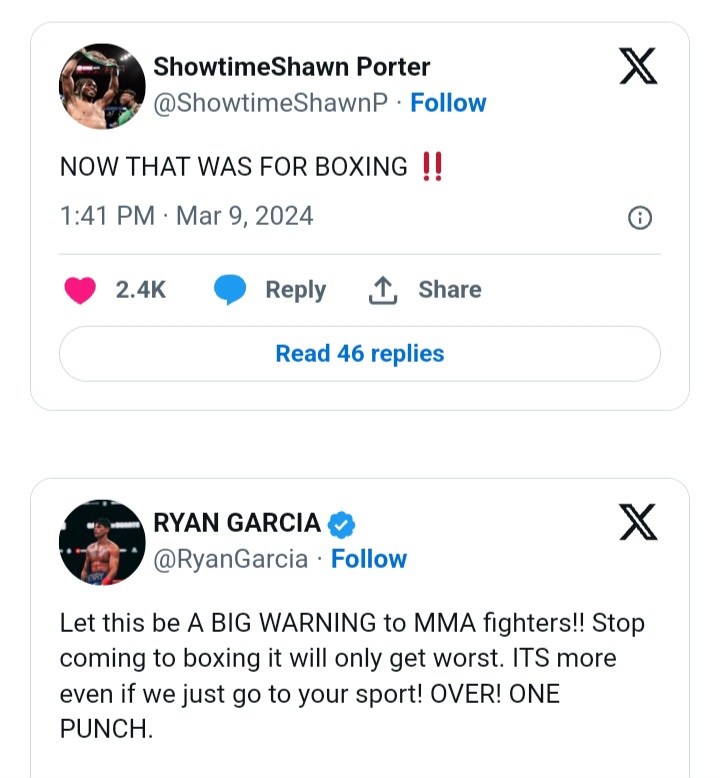Screen dimensions: 720x778
Task: Open the ShowtimeShawn Porter display name
Action: click(291, 67)
